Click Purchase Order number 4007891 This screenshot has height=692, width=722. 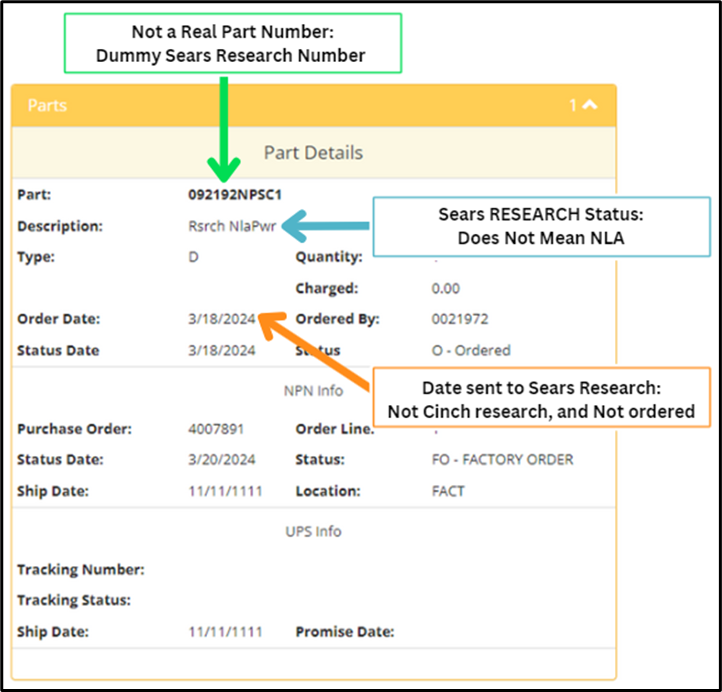tap(216, 429)
